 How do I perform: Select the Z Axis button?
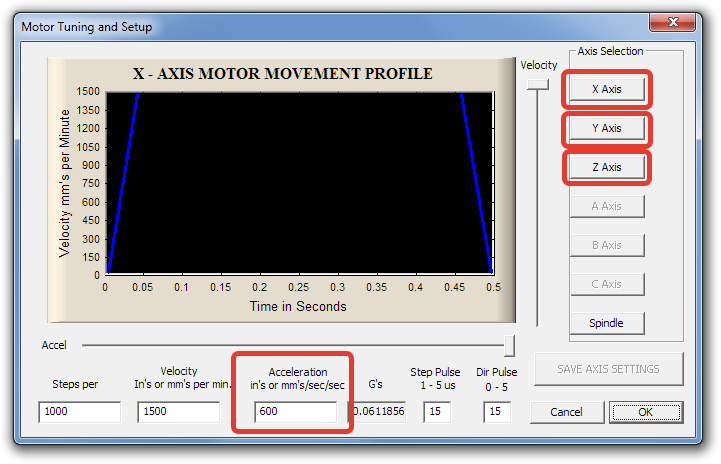607,167
